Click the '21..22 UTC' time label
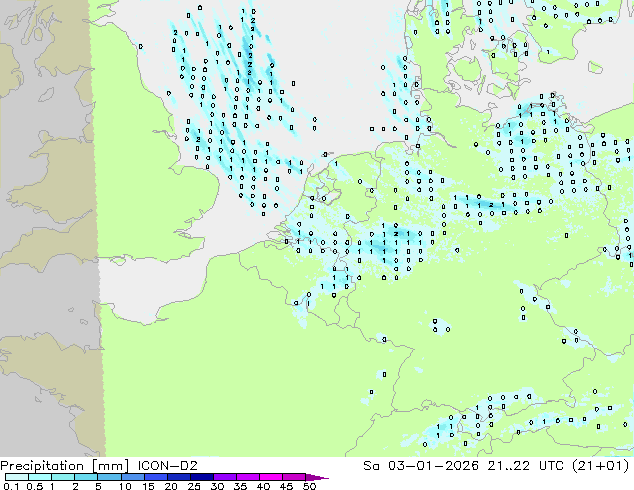Screen dimensions: 634x490 click(526, 466)
